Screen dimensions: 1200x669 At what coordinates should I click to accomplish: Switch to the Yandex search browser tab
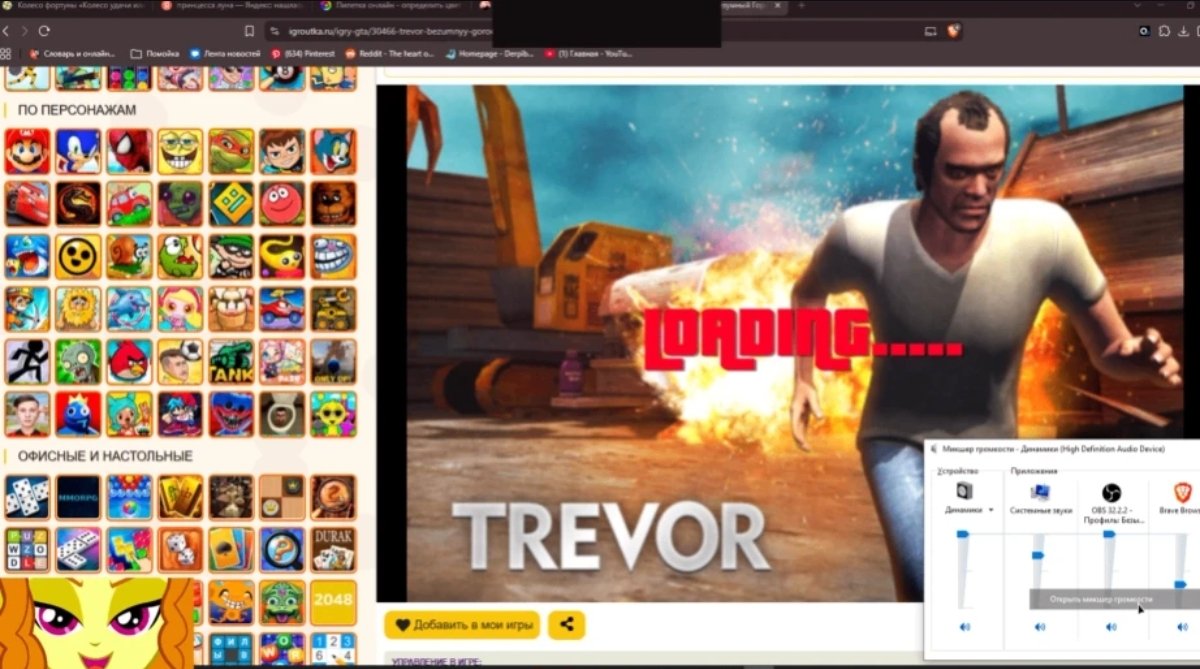click(231, 6)
